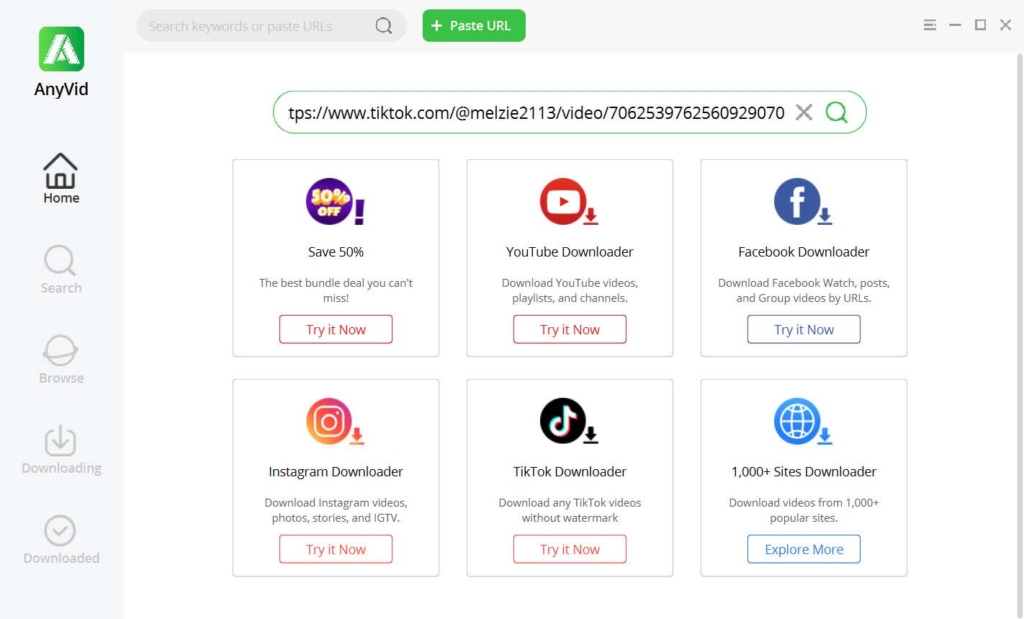This screenshot has width=1024, height=619.
Task: Clear the TikTok URL with the X icon
Action: pyautogui.click(x=804, y=113)
